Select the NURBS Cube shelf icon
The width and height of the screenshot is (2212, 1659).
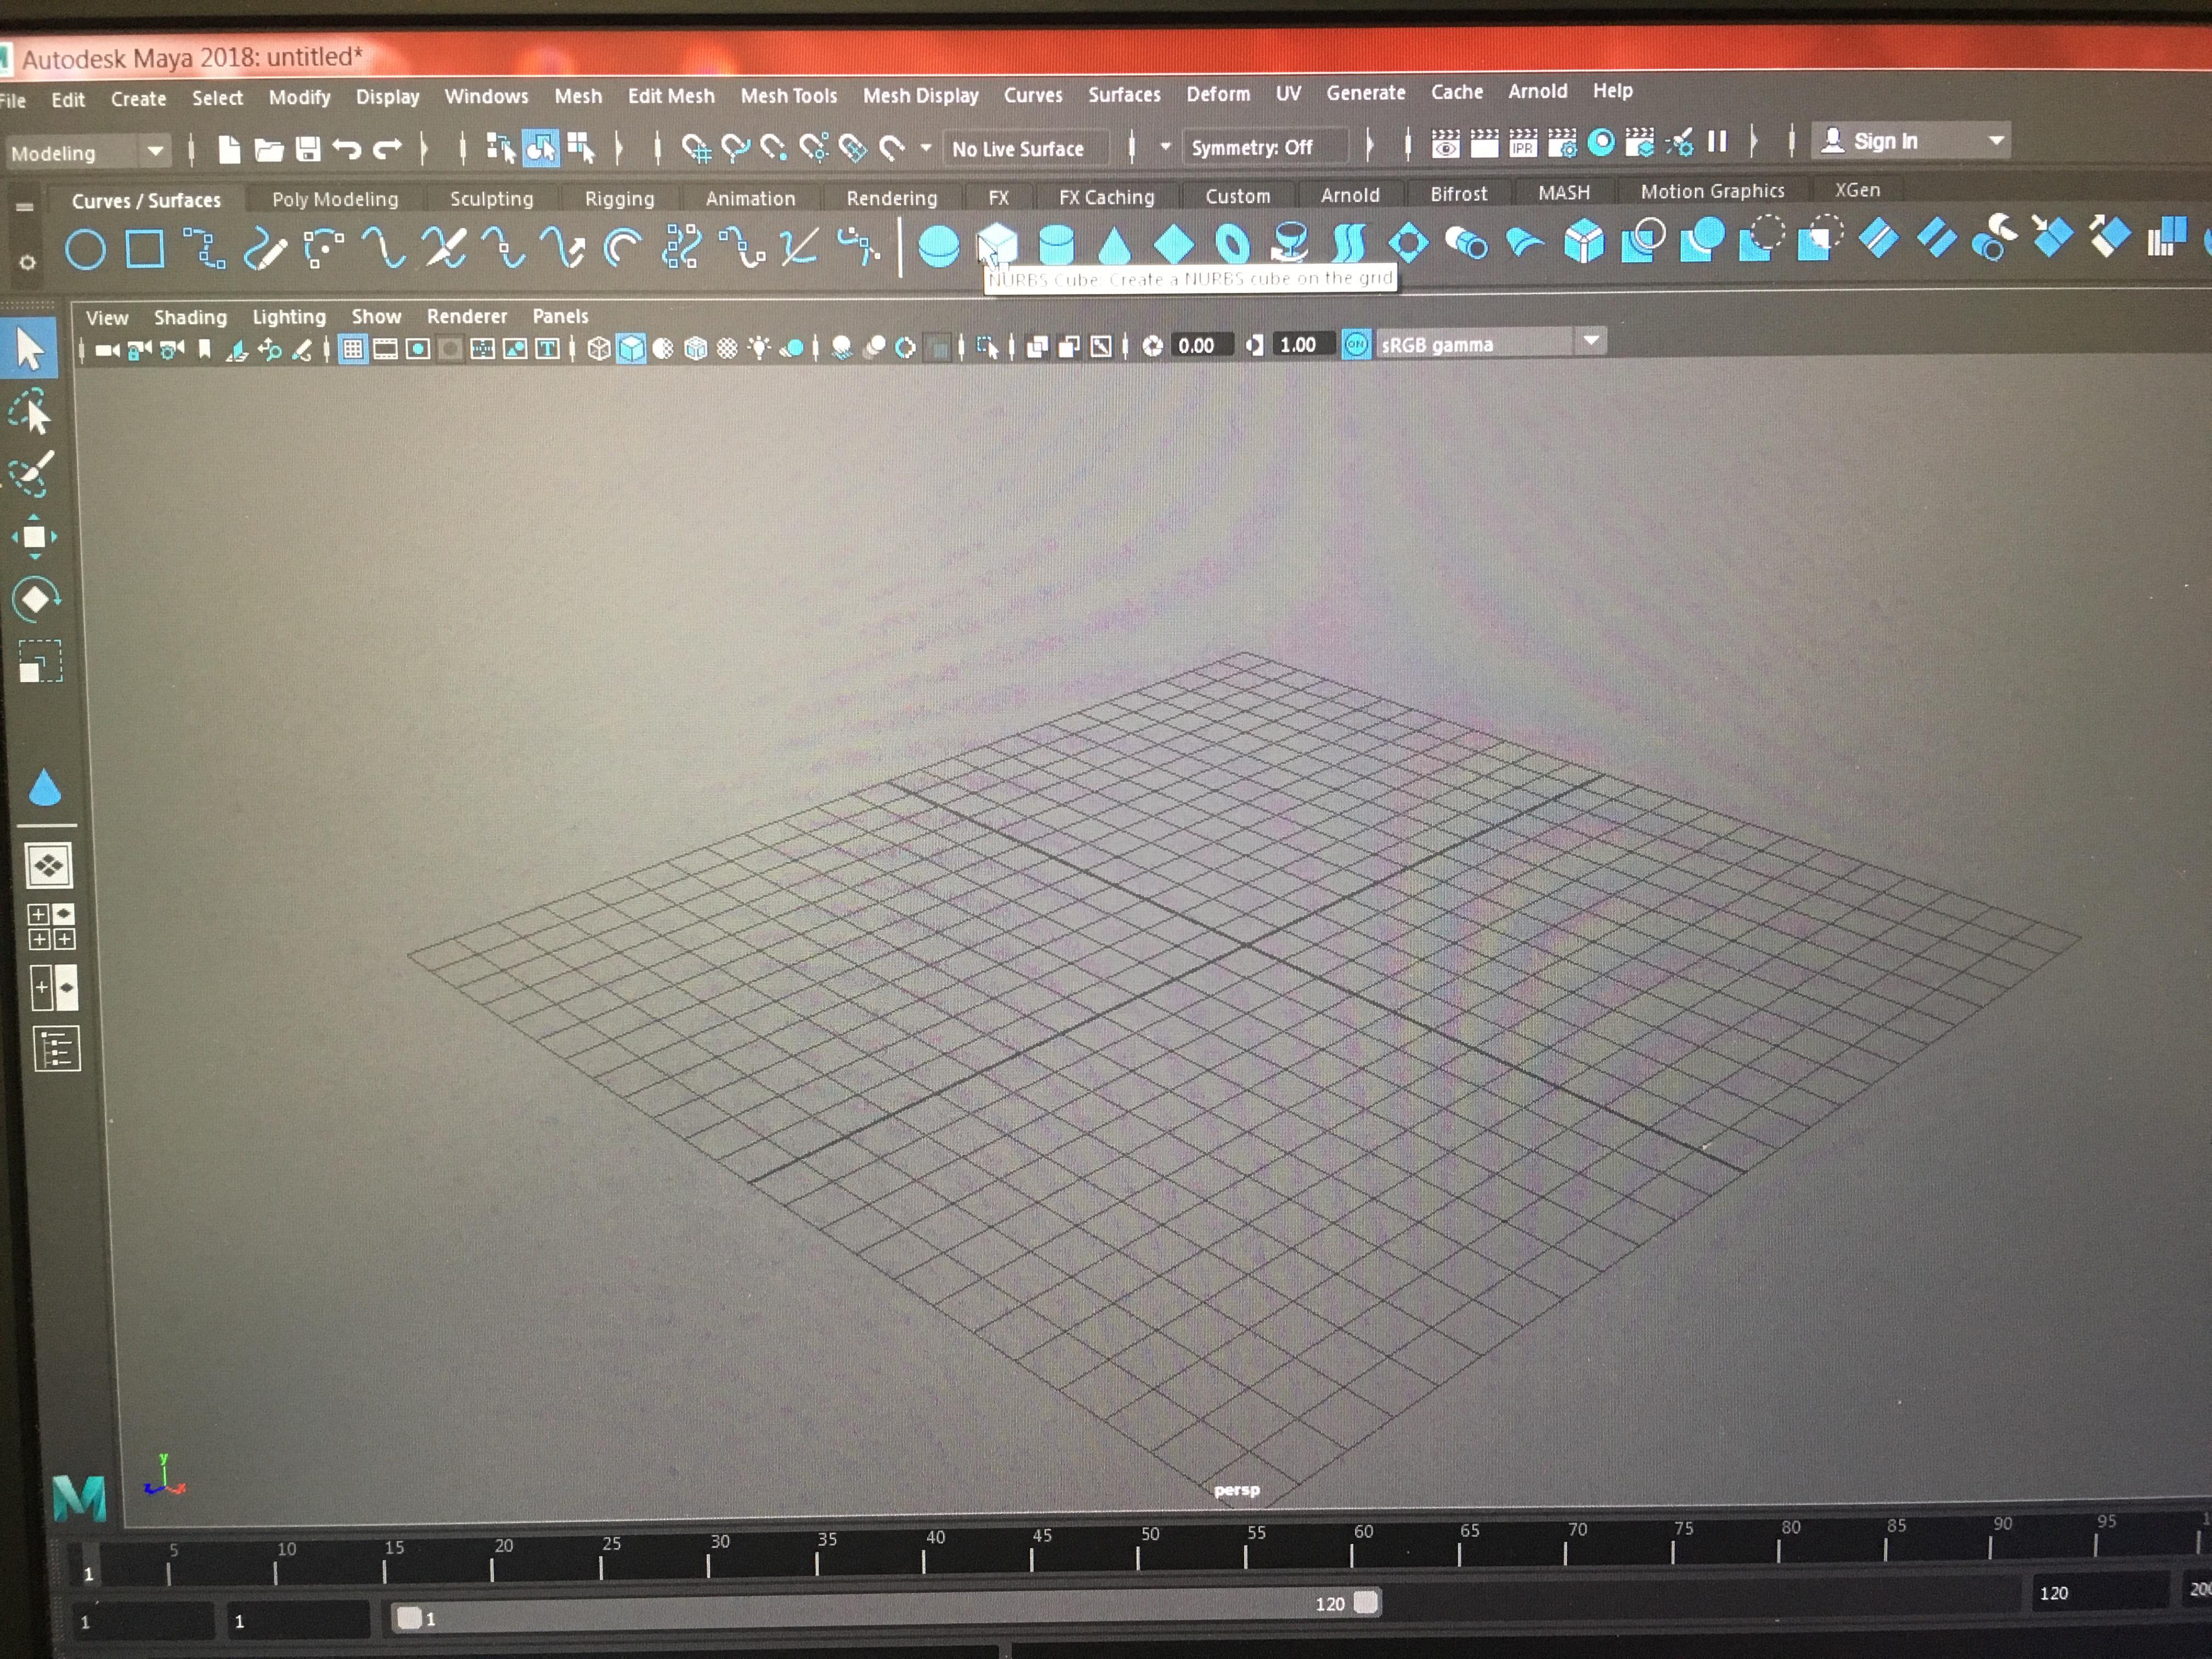(x=996, y=243)
